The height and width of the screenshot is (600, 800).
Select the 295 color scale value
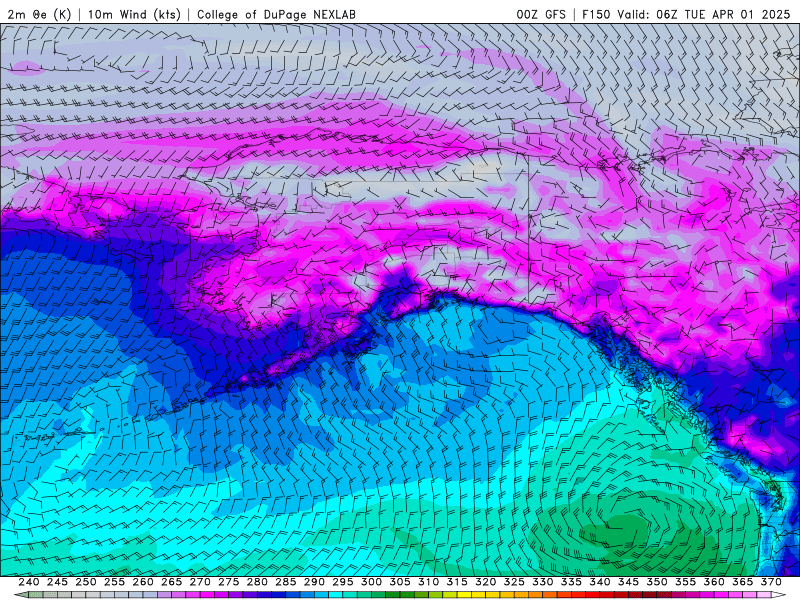343,582
